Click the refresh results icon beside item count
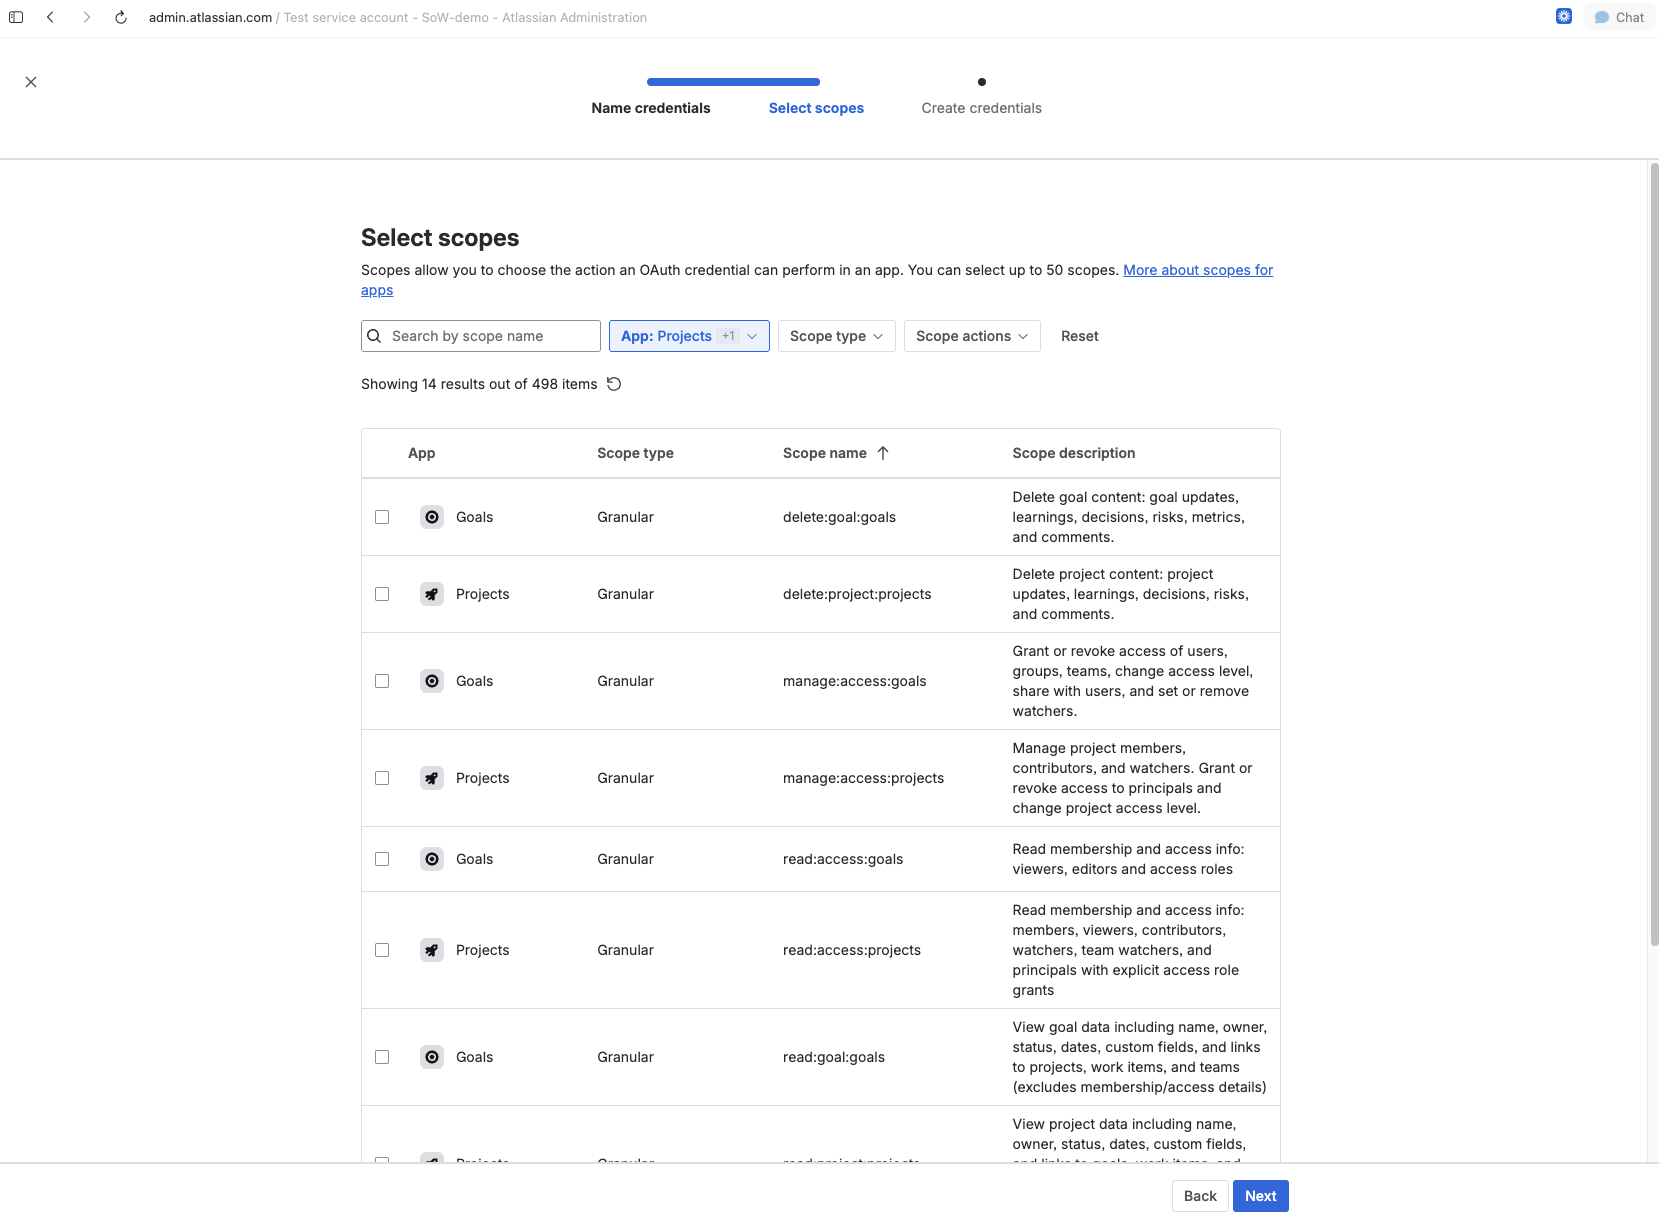The width and height of the screenshot is (1659, 1226). click(x=614, y=384)
